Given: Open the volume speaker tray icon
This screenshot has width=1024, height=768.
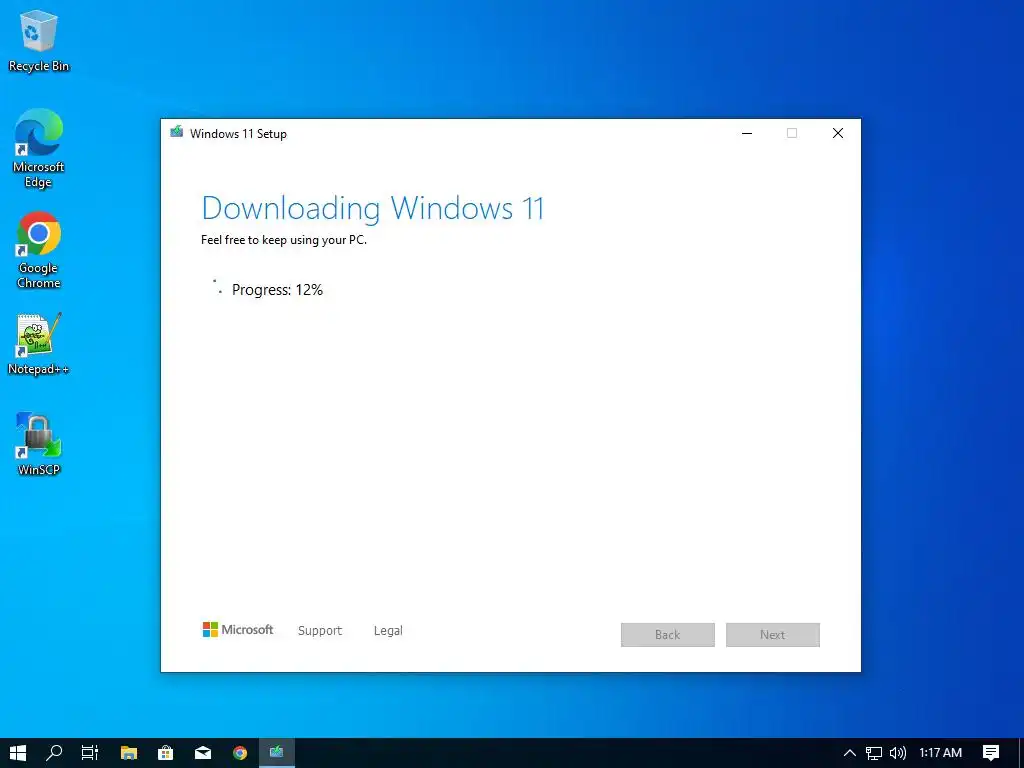Looking at the screenshot, I should (x=898, y=753).
